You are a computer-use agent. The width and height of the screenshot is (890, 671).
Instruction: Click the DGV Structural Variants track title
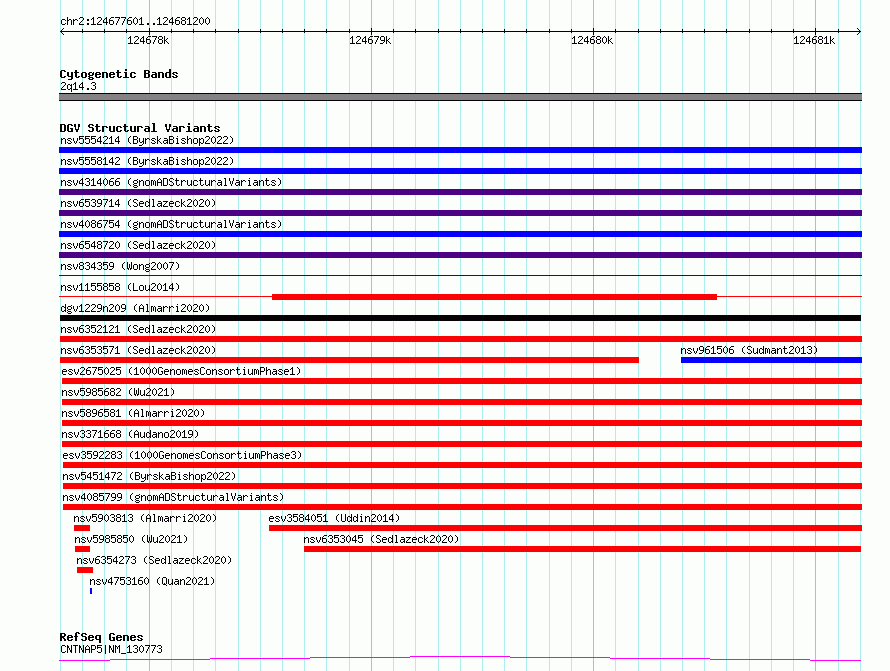(140, 128)
